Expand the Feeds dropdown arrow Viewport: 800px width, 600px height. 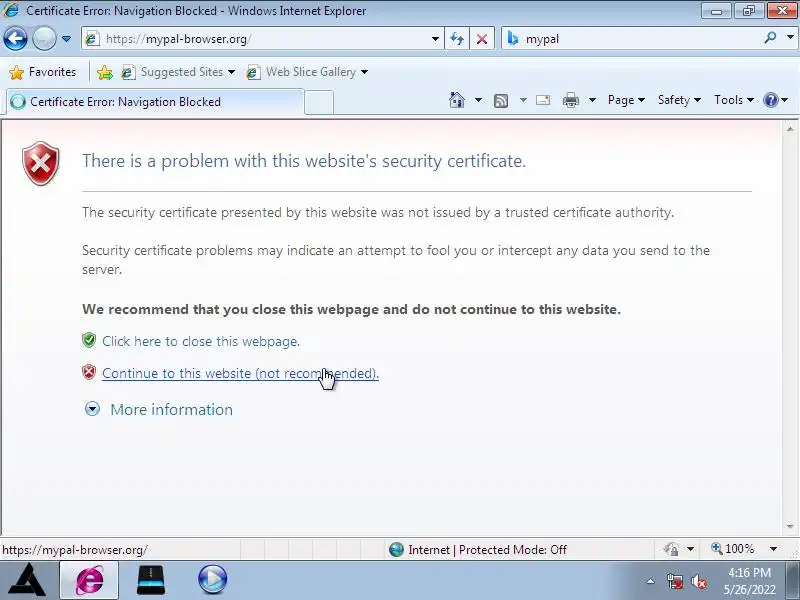pyautogui.click(x=523, y=100)
